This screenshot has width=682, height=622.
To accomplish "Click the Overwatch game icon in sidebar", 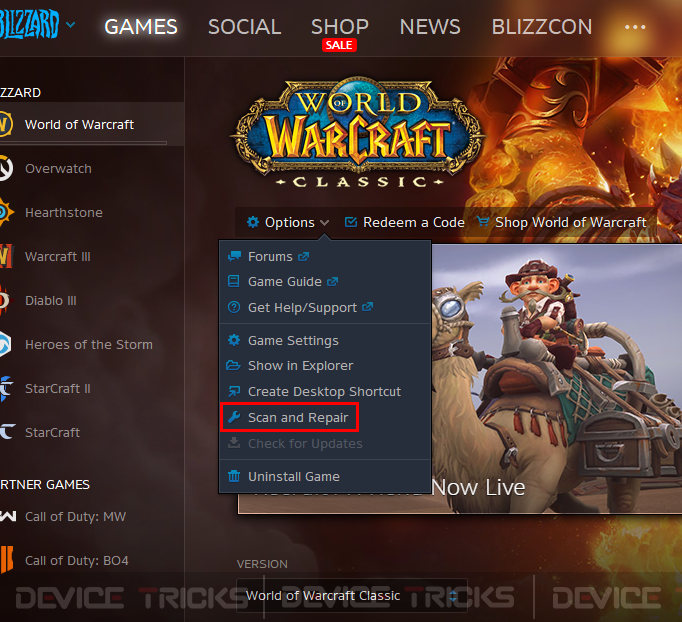I will pos(6,168).
